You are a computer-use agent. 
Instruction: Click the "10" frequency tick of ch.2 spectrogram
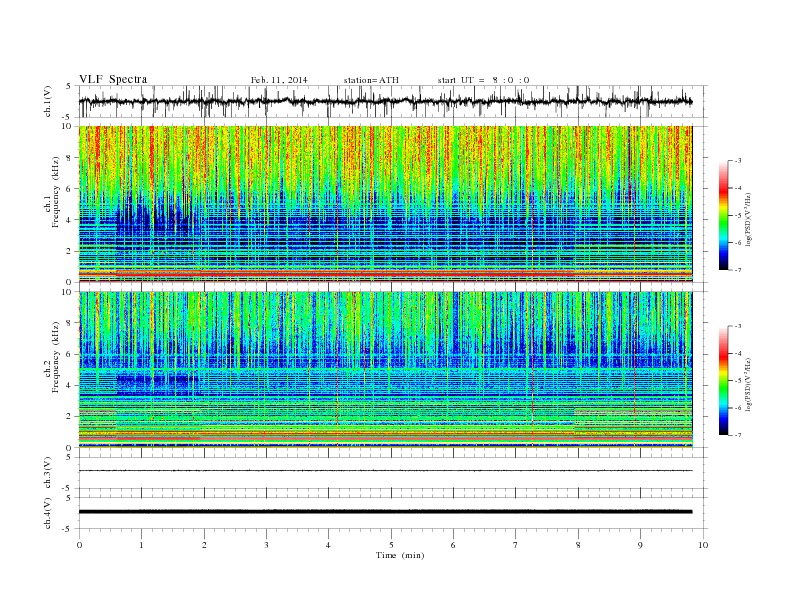(69, 292)
